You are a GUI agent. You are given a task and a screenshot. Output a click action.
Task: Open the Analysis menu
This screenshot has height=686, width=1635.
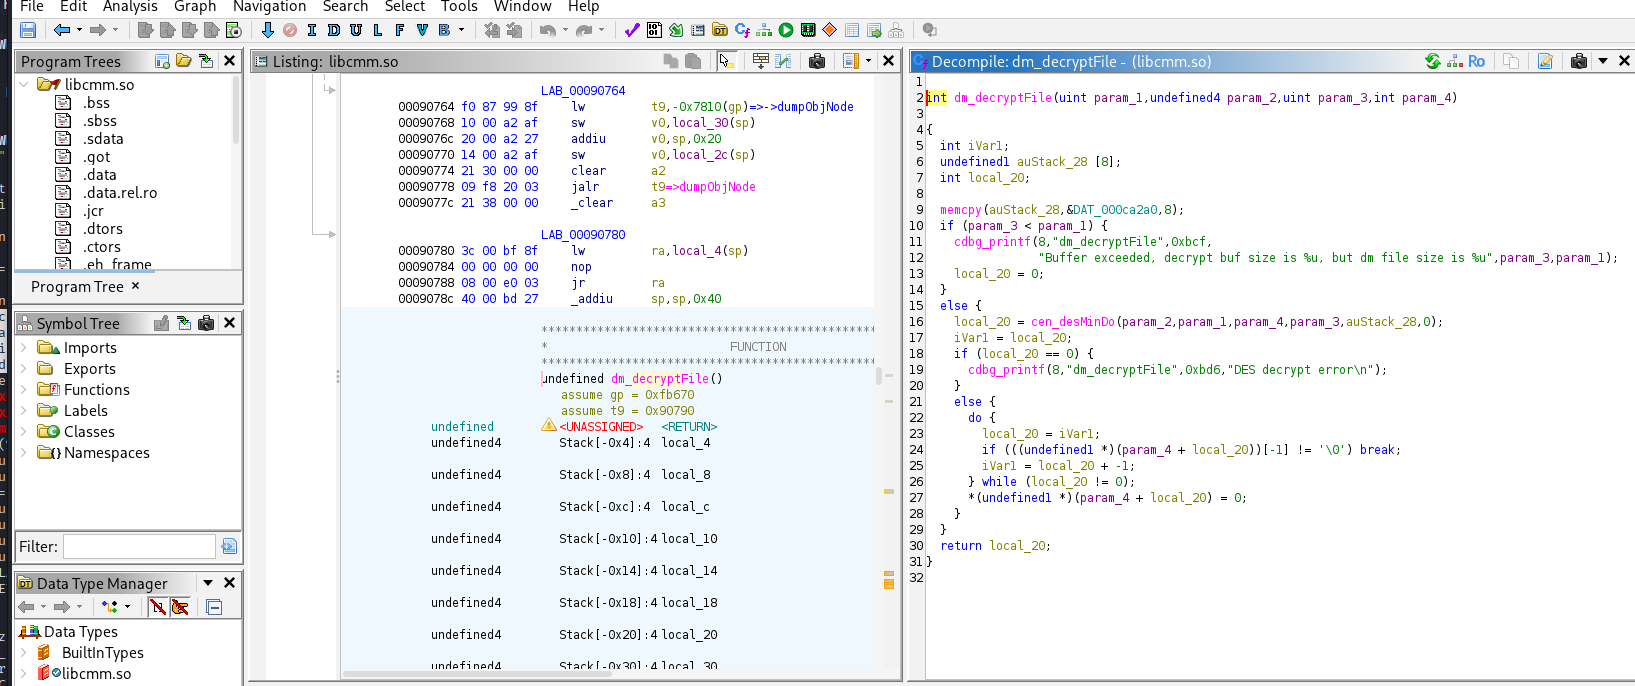[130, 7]
